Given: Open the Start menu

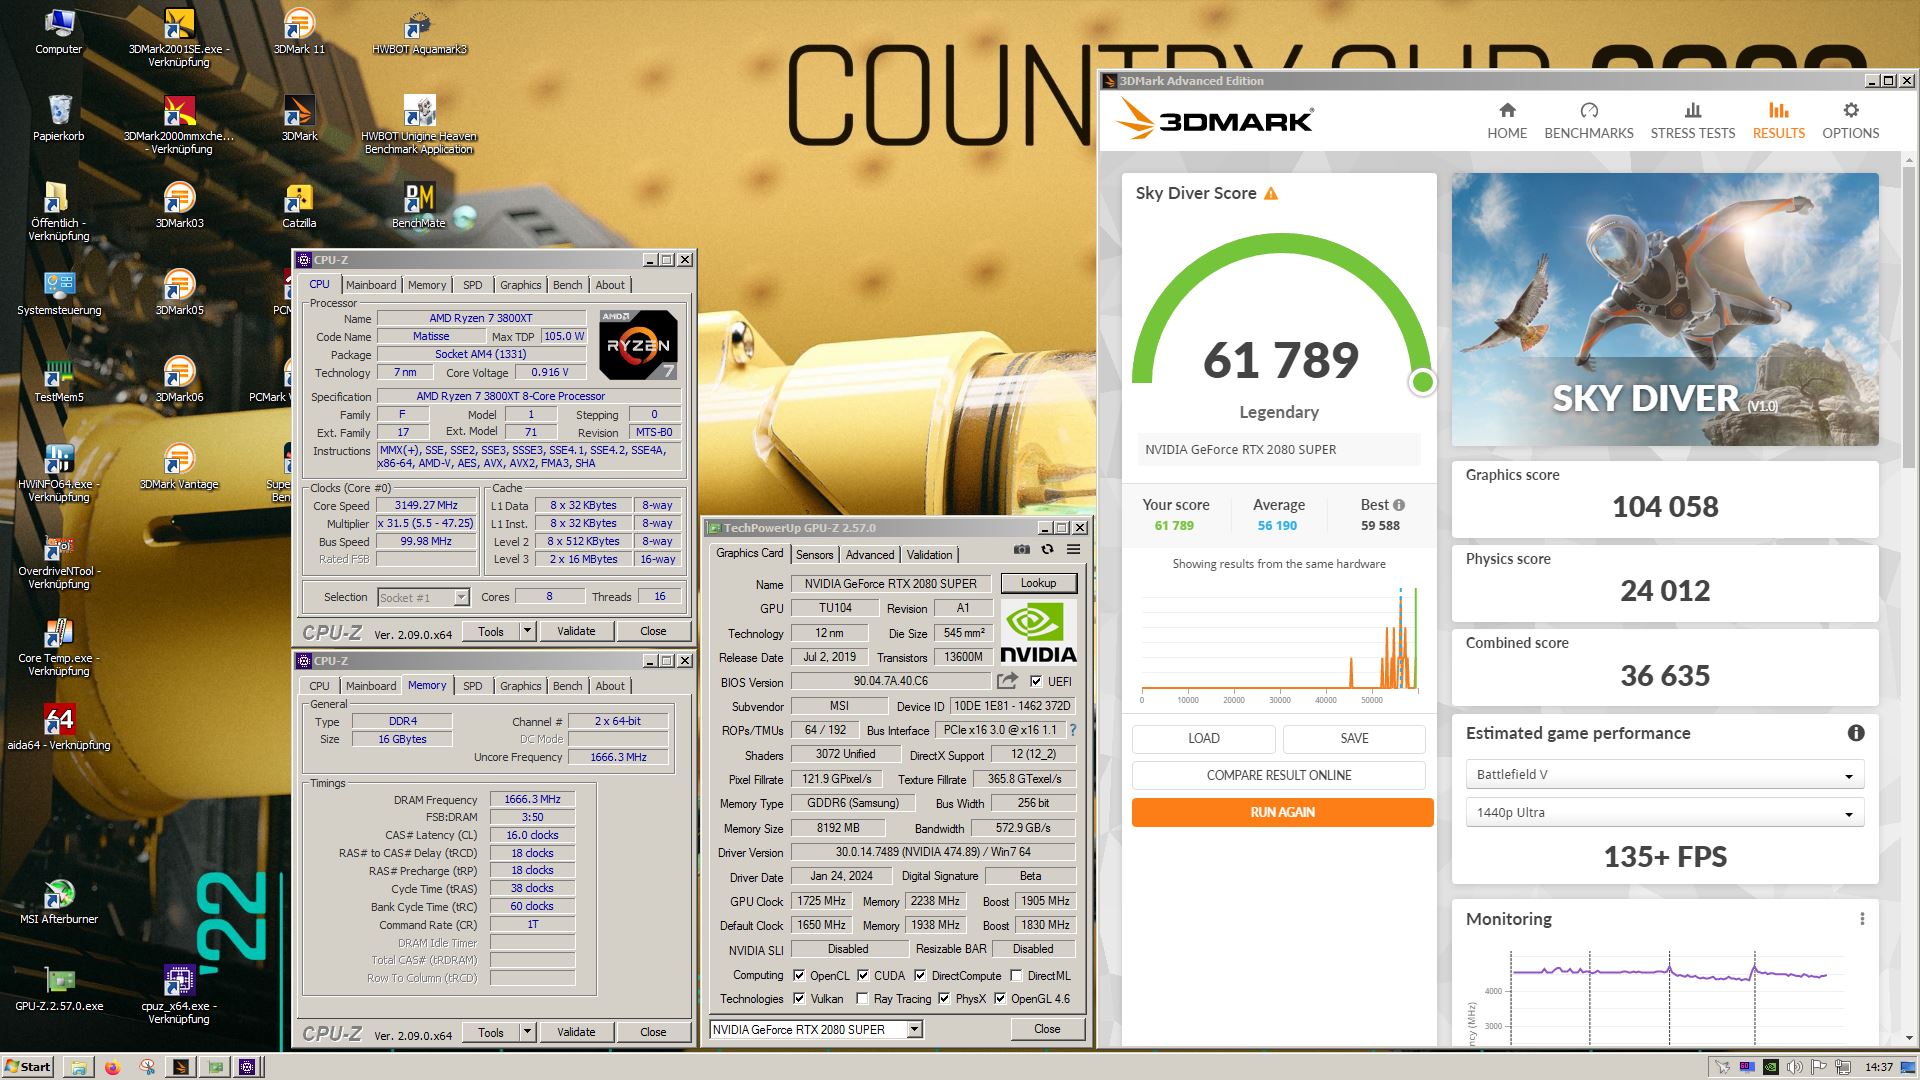Looking at the screenshot, I should pos(28,1067).
